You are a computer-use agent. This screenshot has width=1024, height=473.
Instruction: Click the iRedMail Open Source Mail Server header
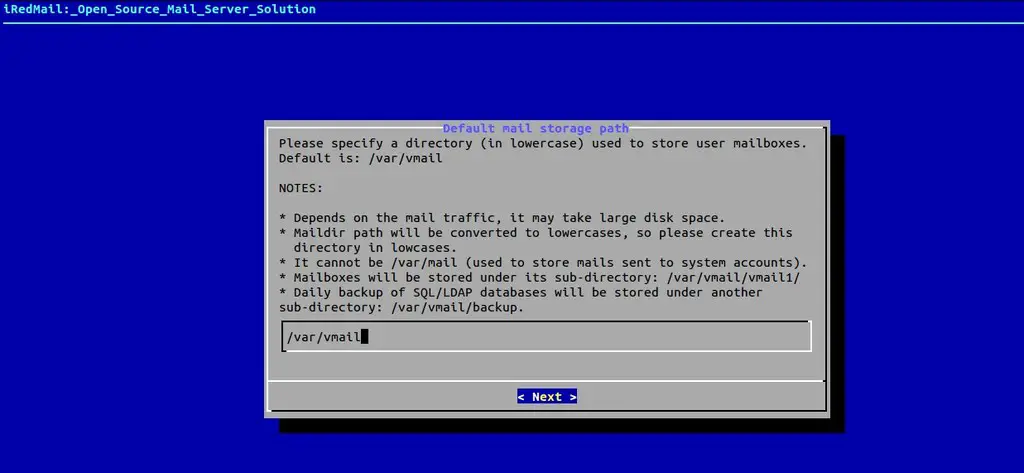click(160, 9)
